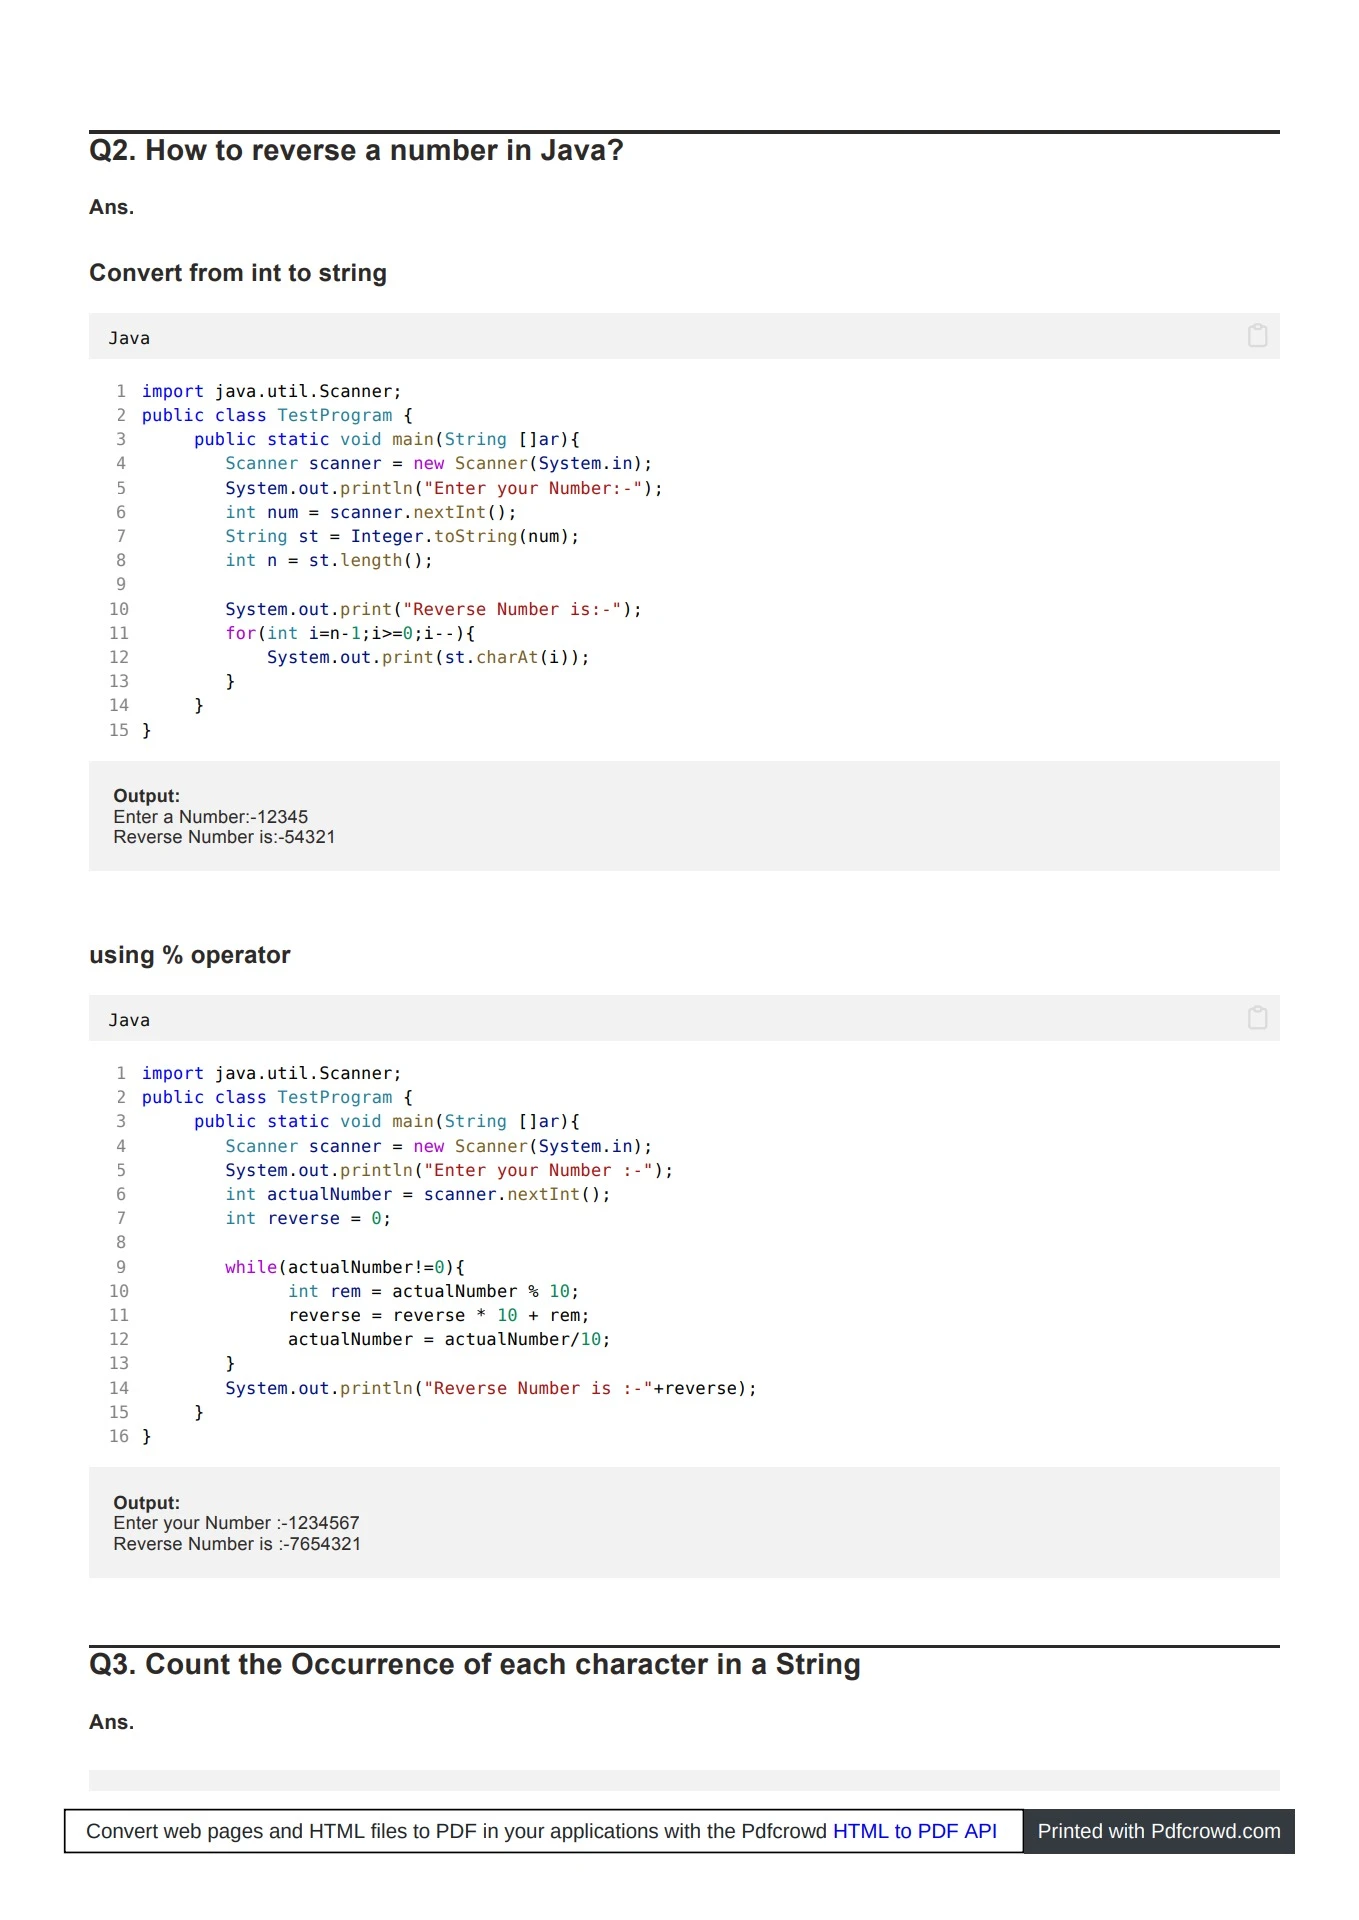Select the for(int i=n-1;i>=0;i--){ line

[x=350, y=633]
